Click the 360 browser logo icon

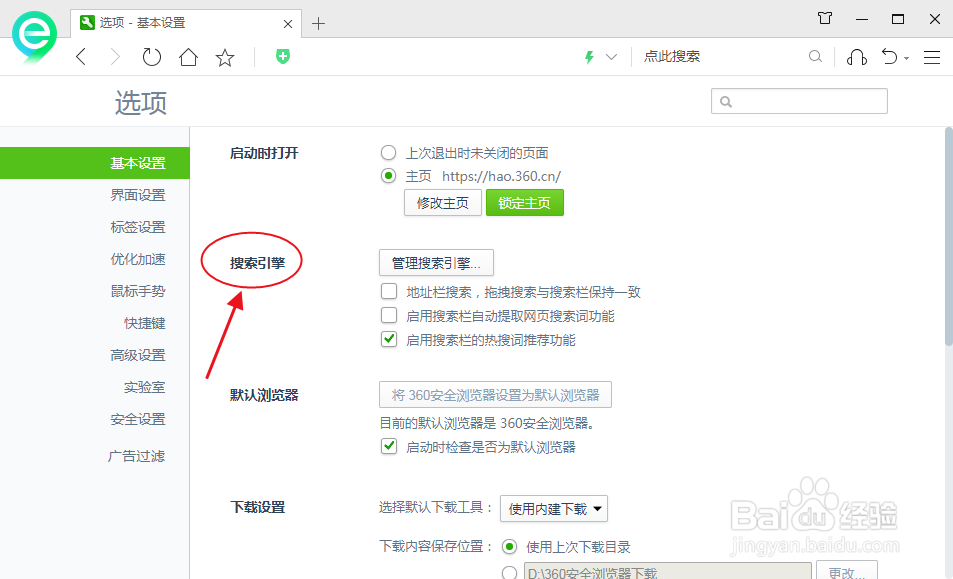click(x=35, y=38)
